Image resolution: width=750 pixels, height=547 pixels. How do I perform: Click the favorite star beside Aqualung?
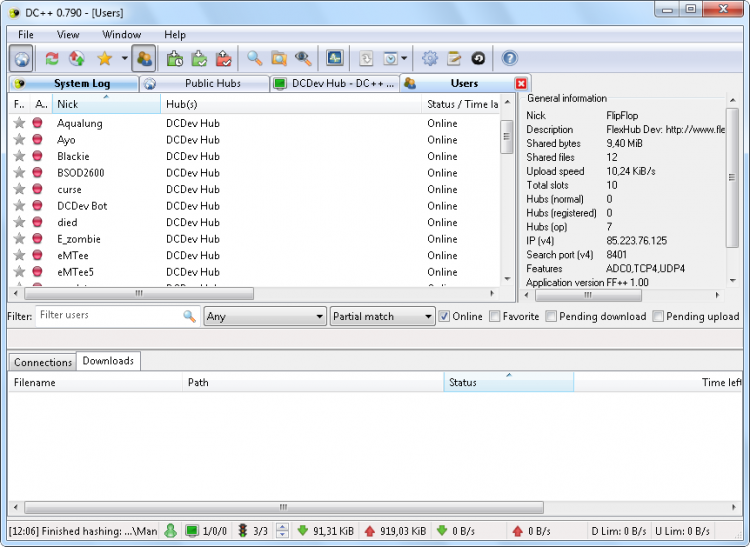coord(19,123)
